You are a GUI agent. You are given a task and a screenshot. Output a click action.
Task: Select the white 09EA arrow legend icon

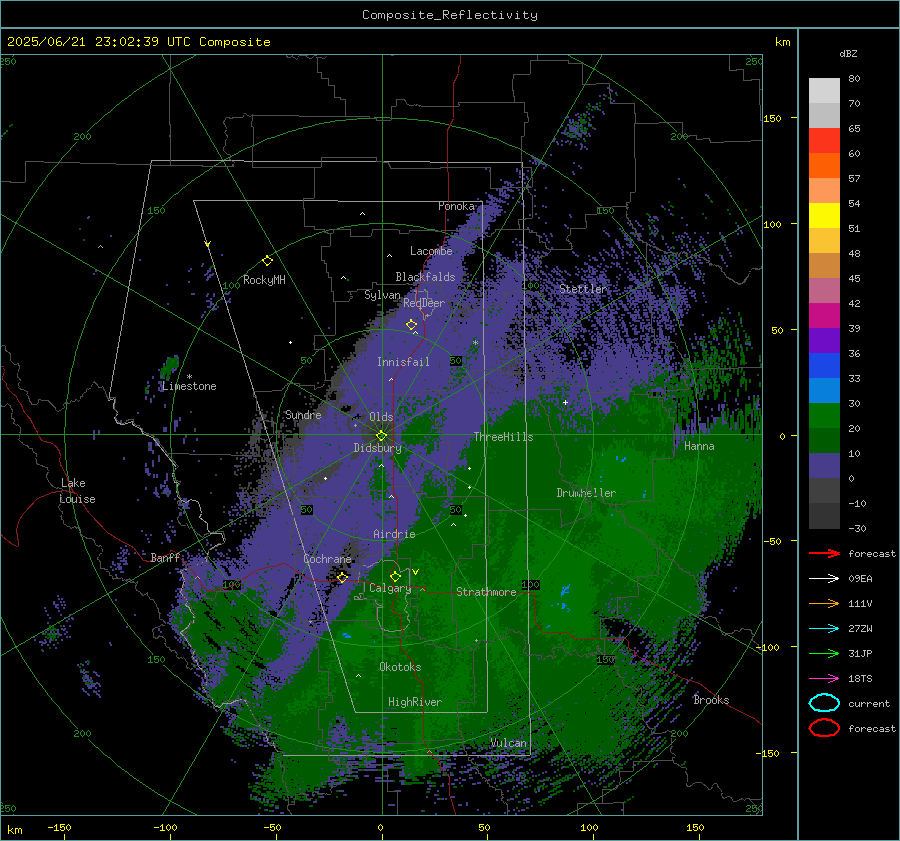(x=824, y=578)
